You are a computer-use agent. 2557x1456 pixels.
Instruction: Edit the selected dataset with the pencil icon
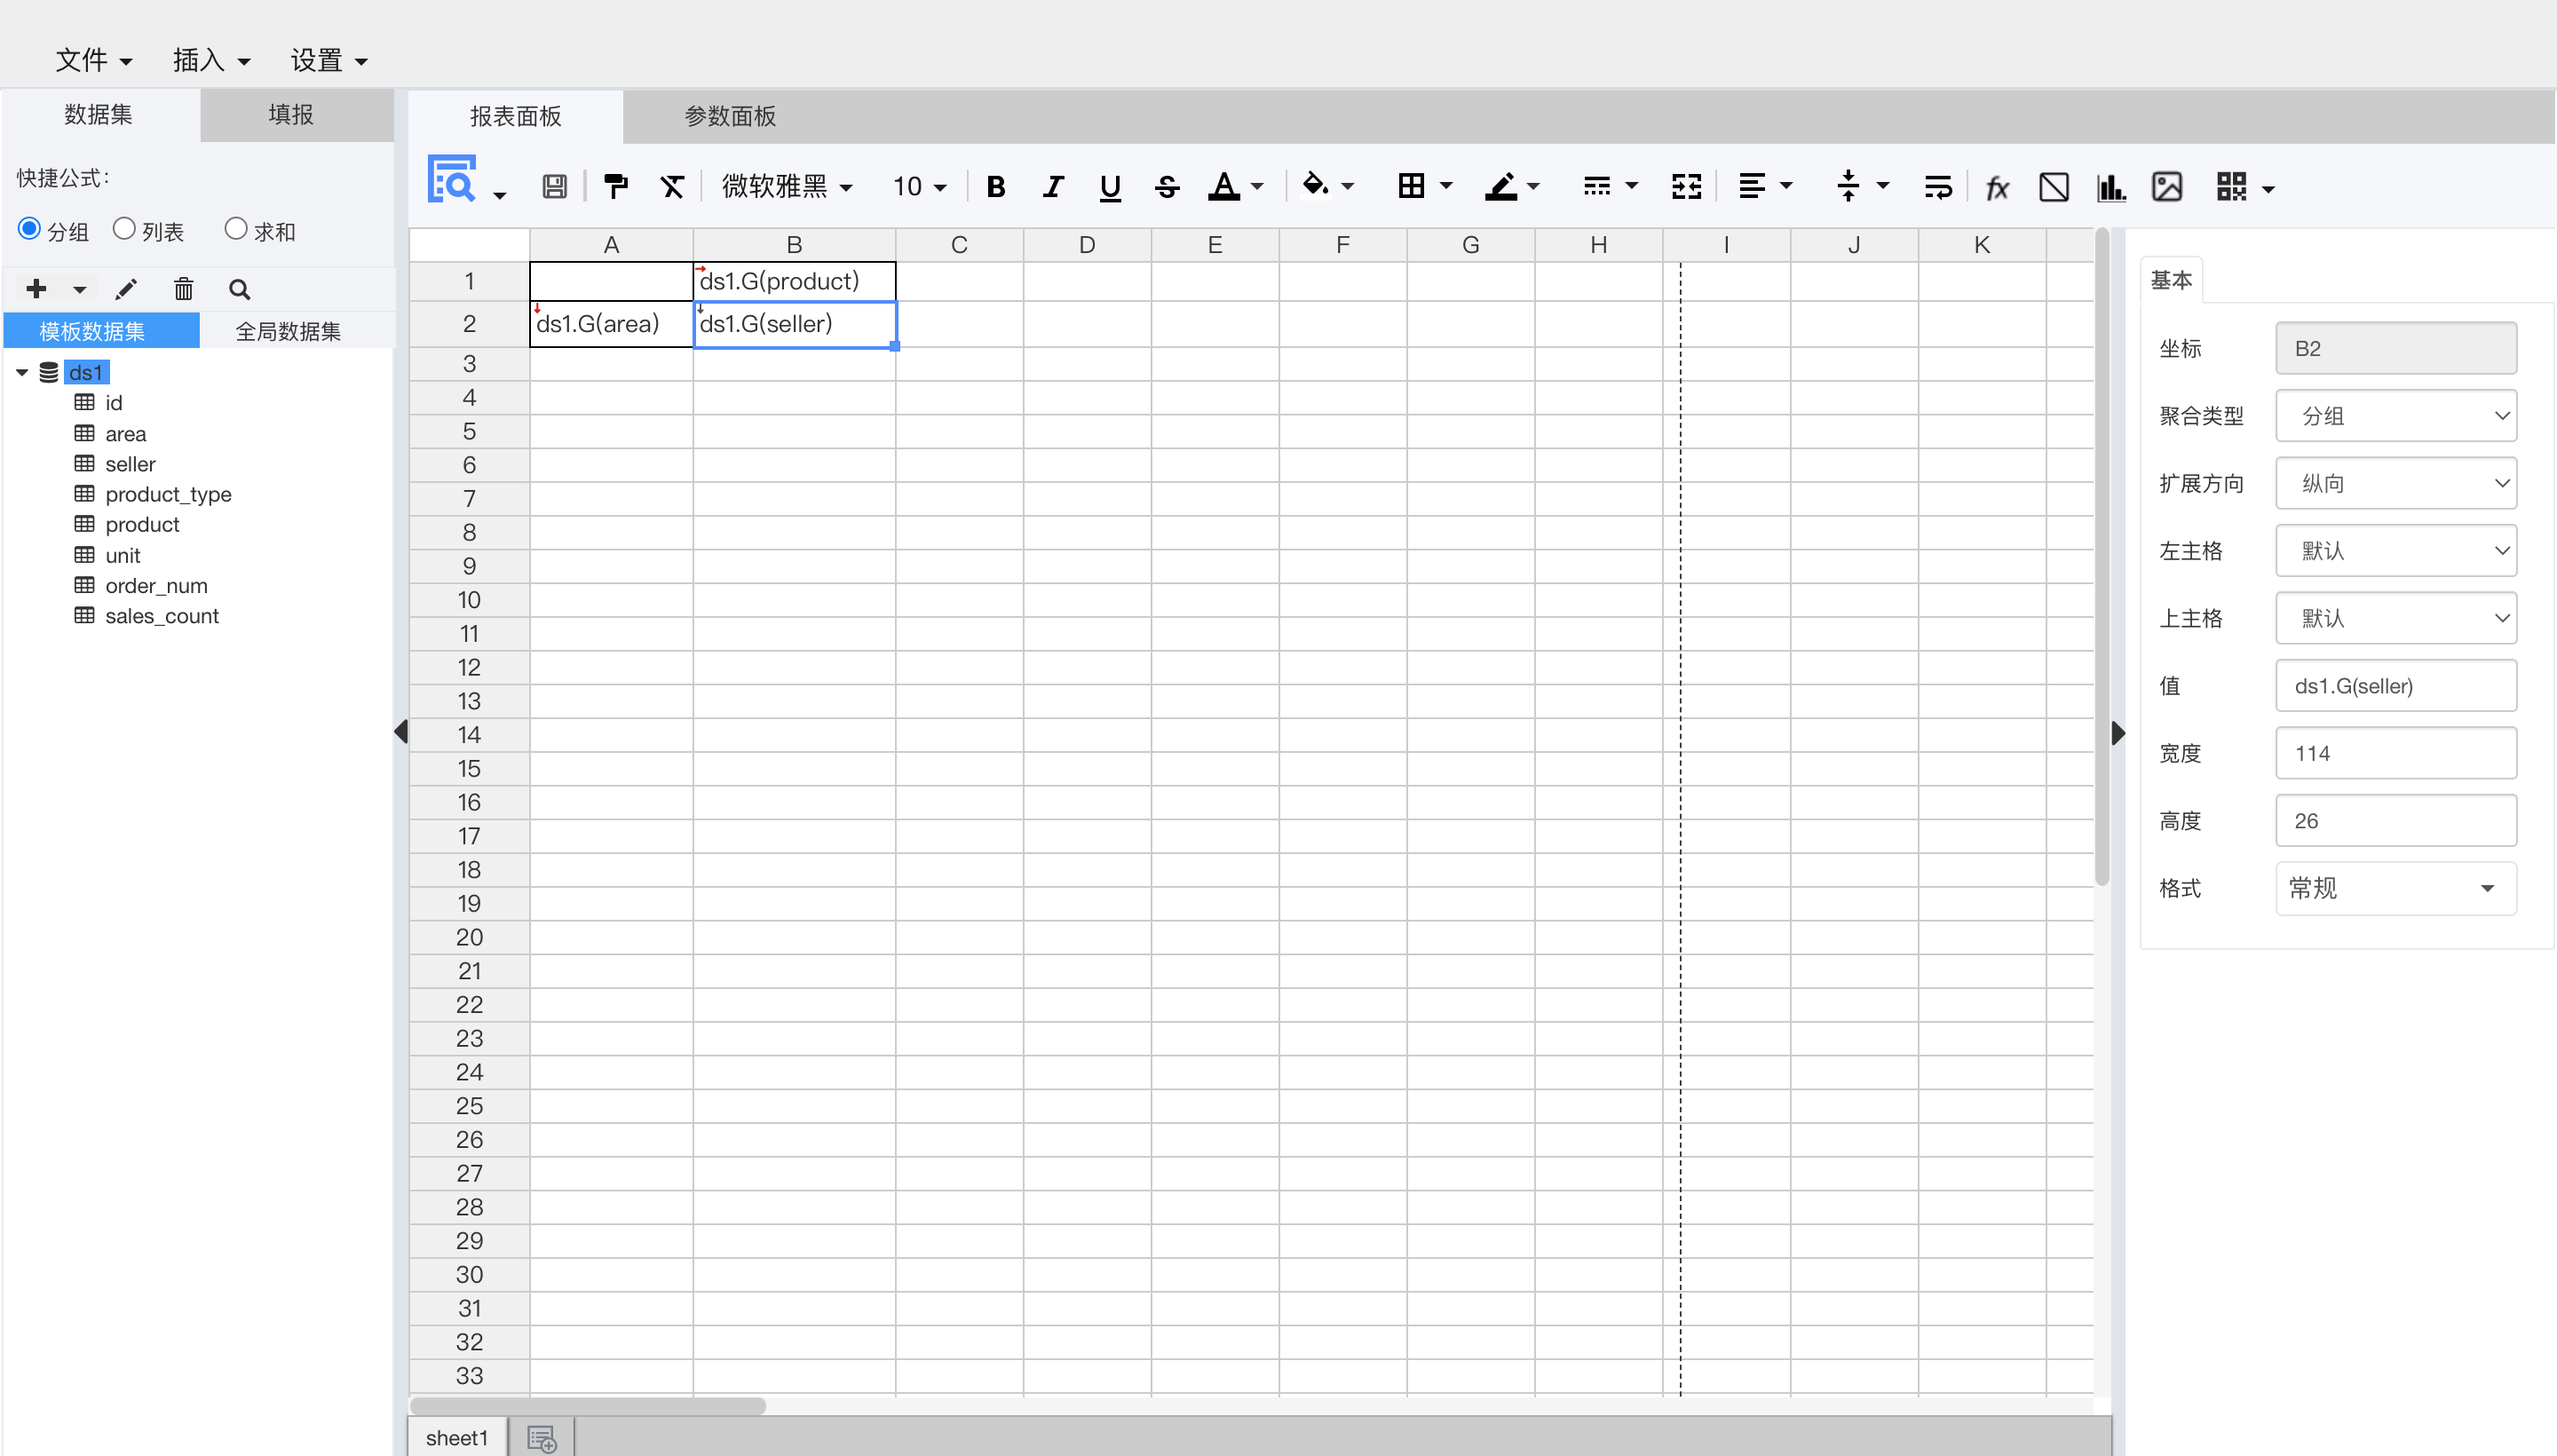click(126, 290)
